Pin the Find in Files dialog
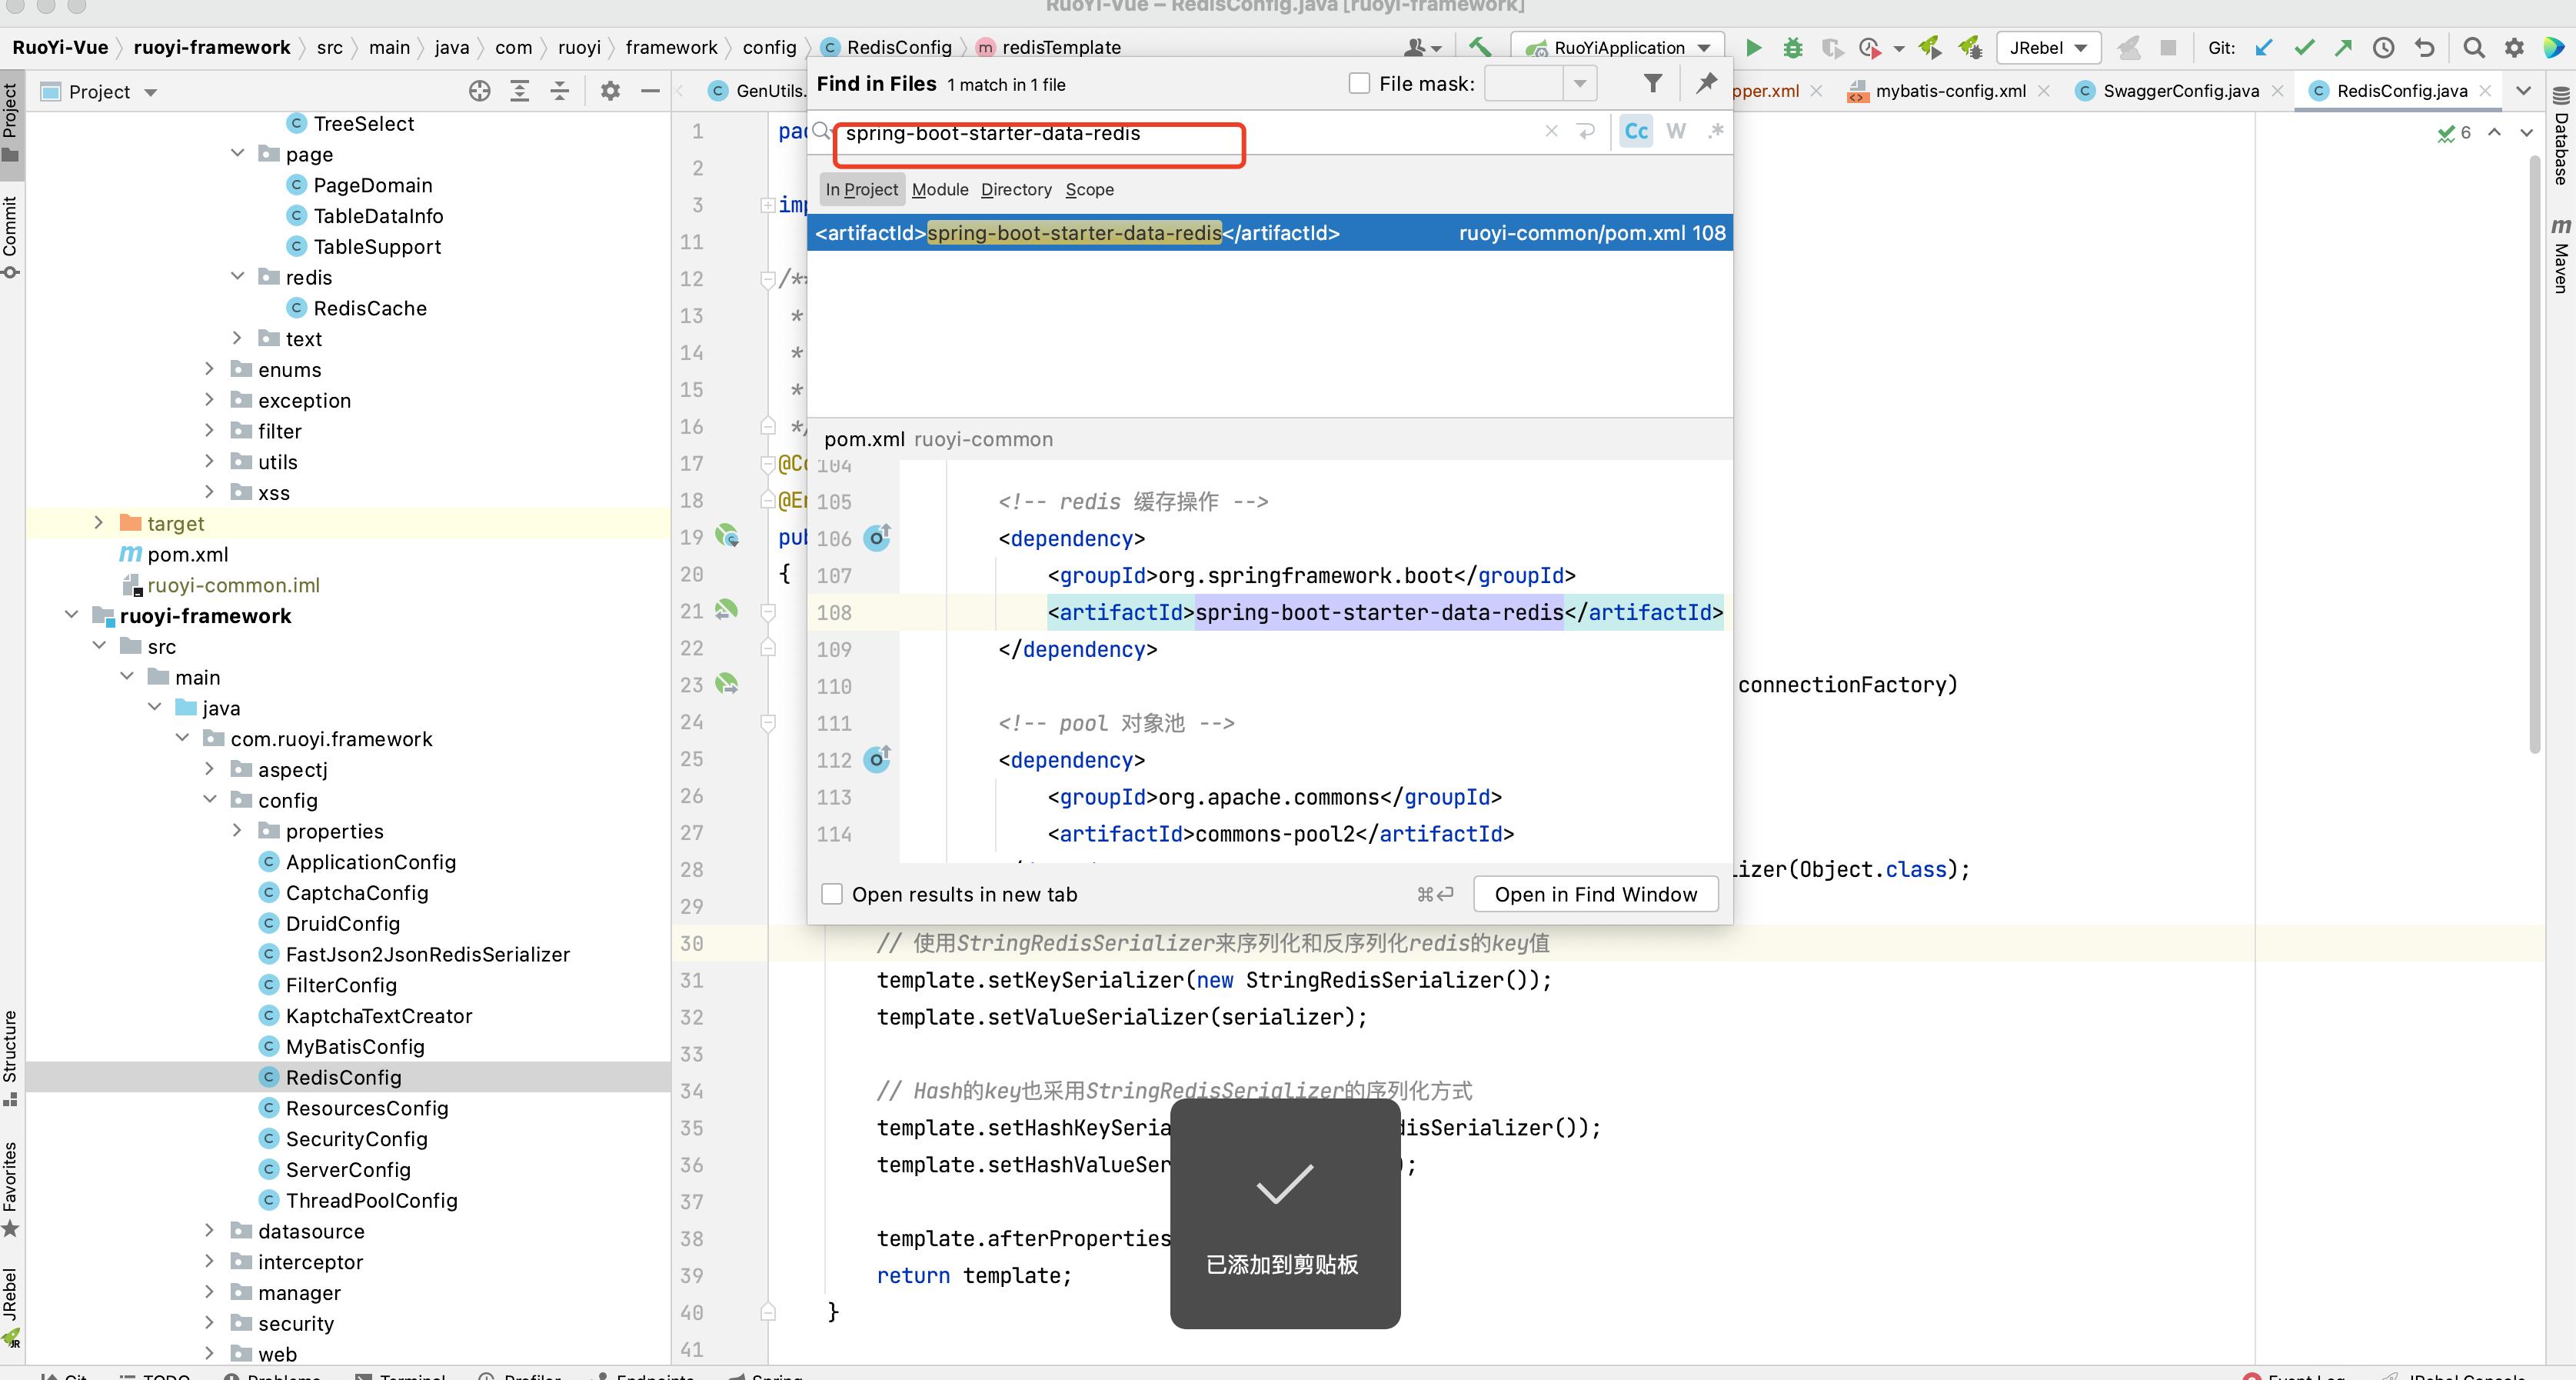 [1707, 84]
